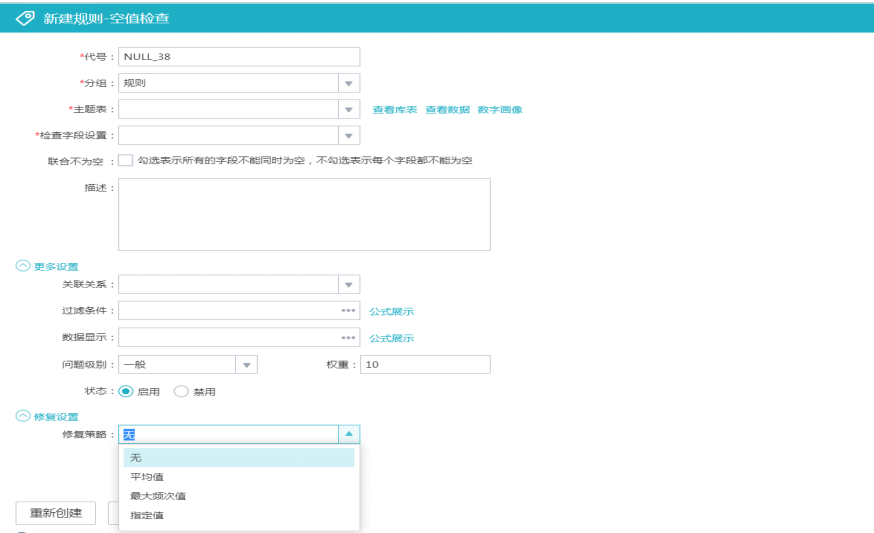
Task: Select the 禁用 status radio button
Action: tap(181, 391)
